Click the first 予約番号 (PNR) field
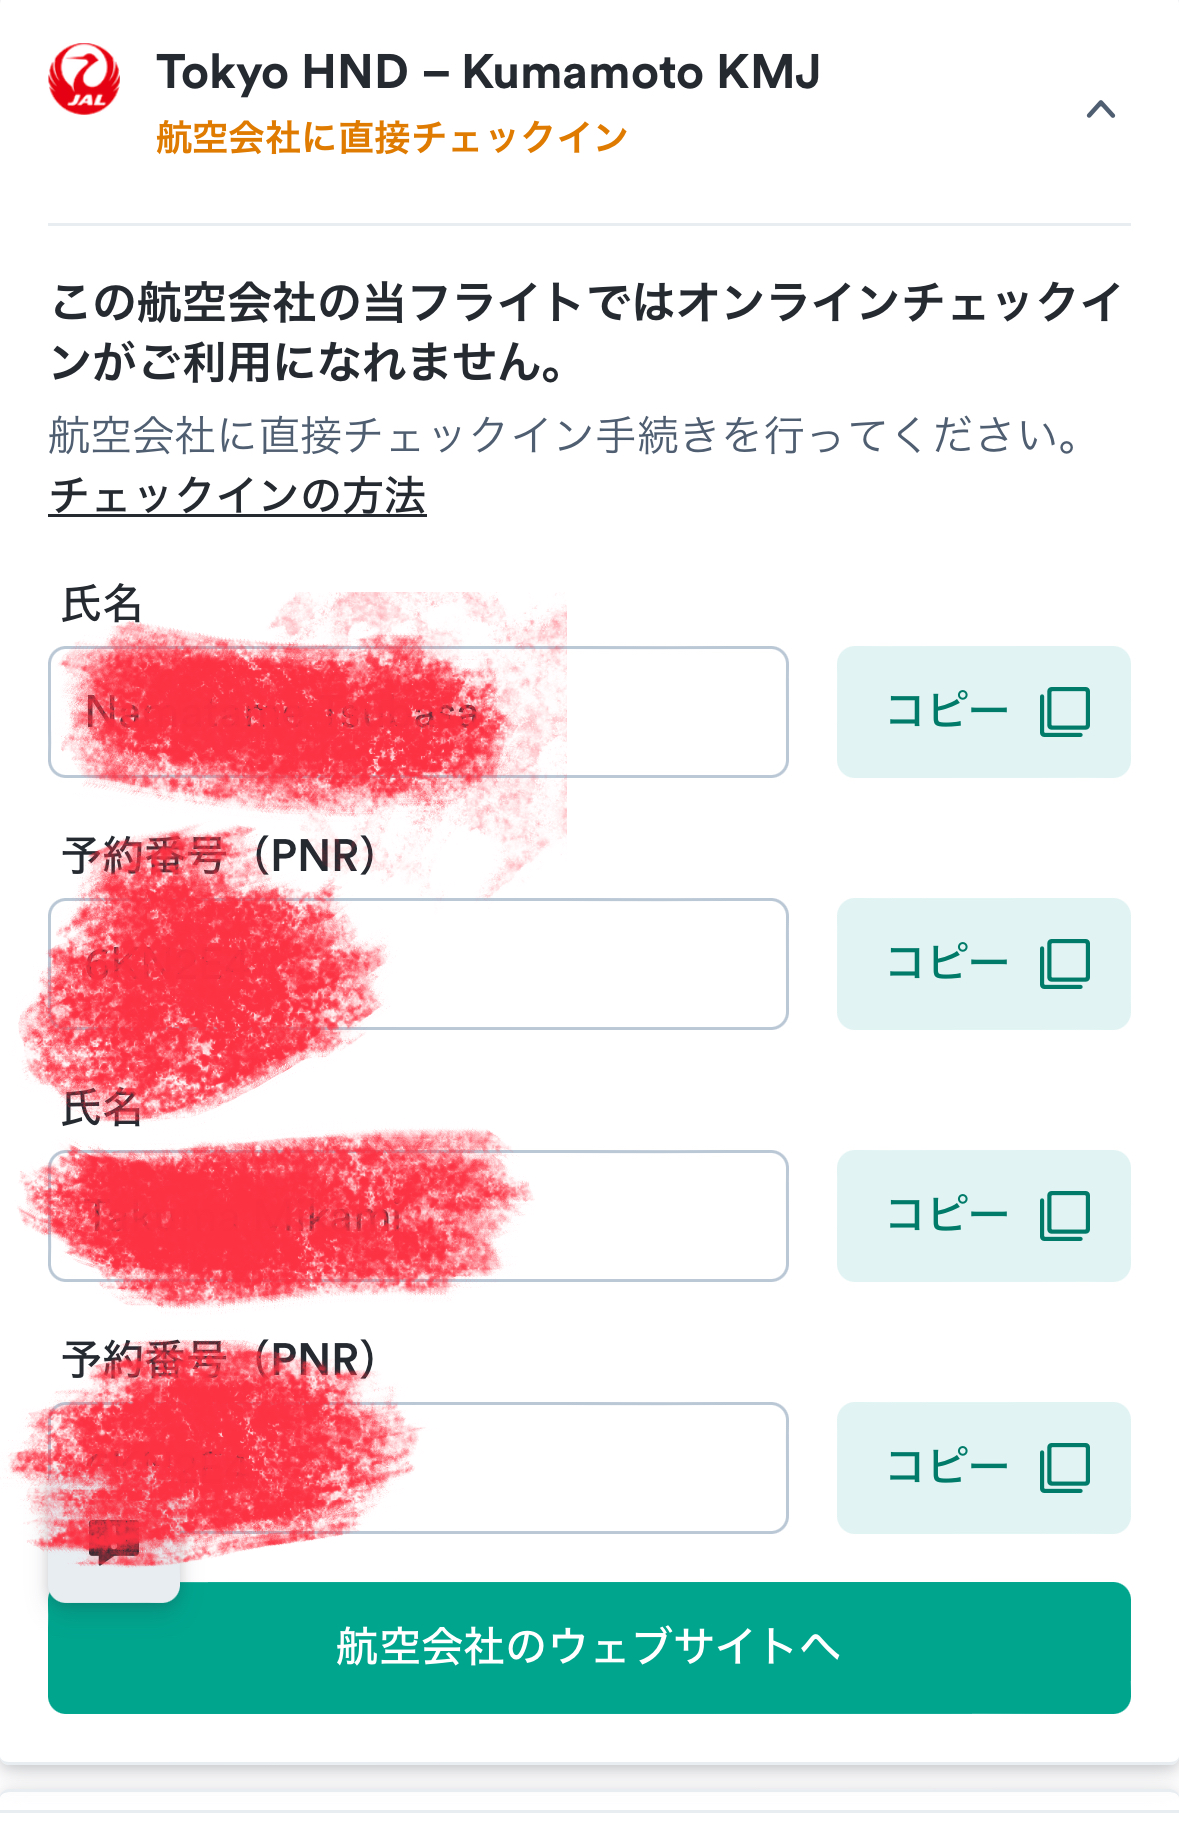This screenshot has width=1179, height=1824. click(580, 964)
